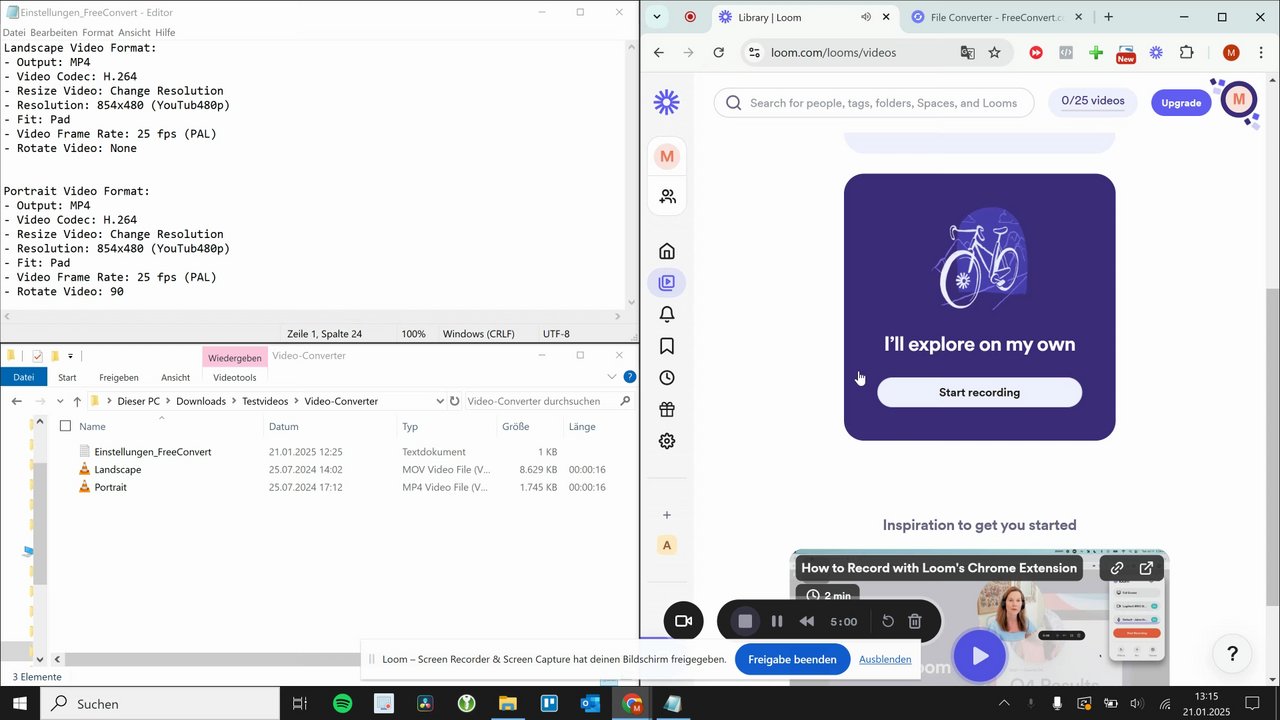The width and height of the screenshot is (1280, 720).
Task: Open the Loom profile avatar
Action: point(1239,100)
